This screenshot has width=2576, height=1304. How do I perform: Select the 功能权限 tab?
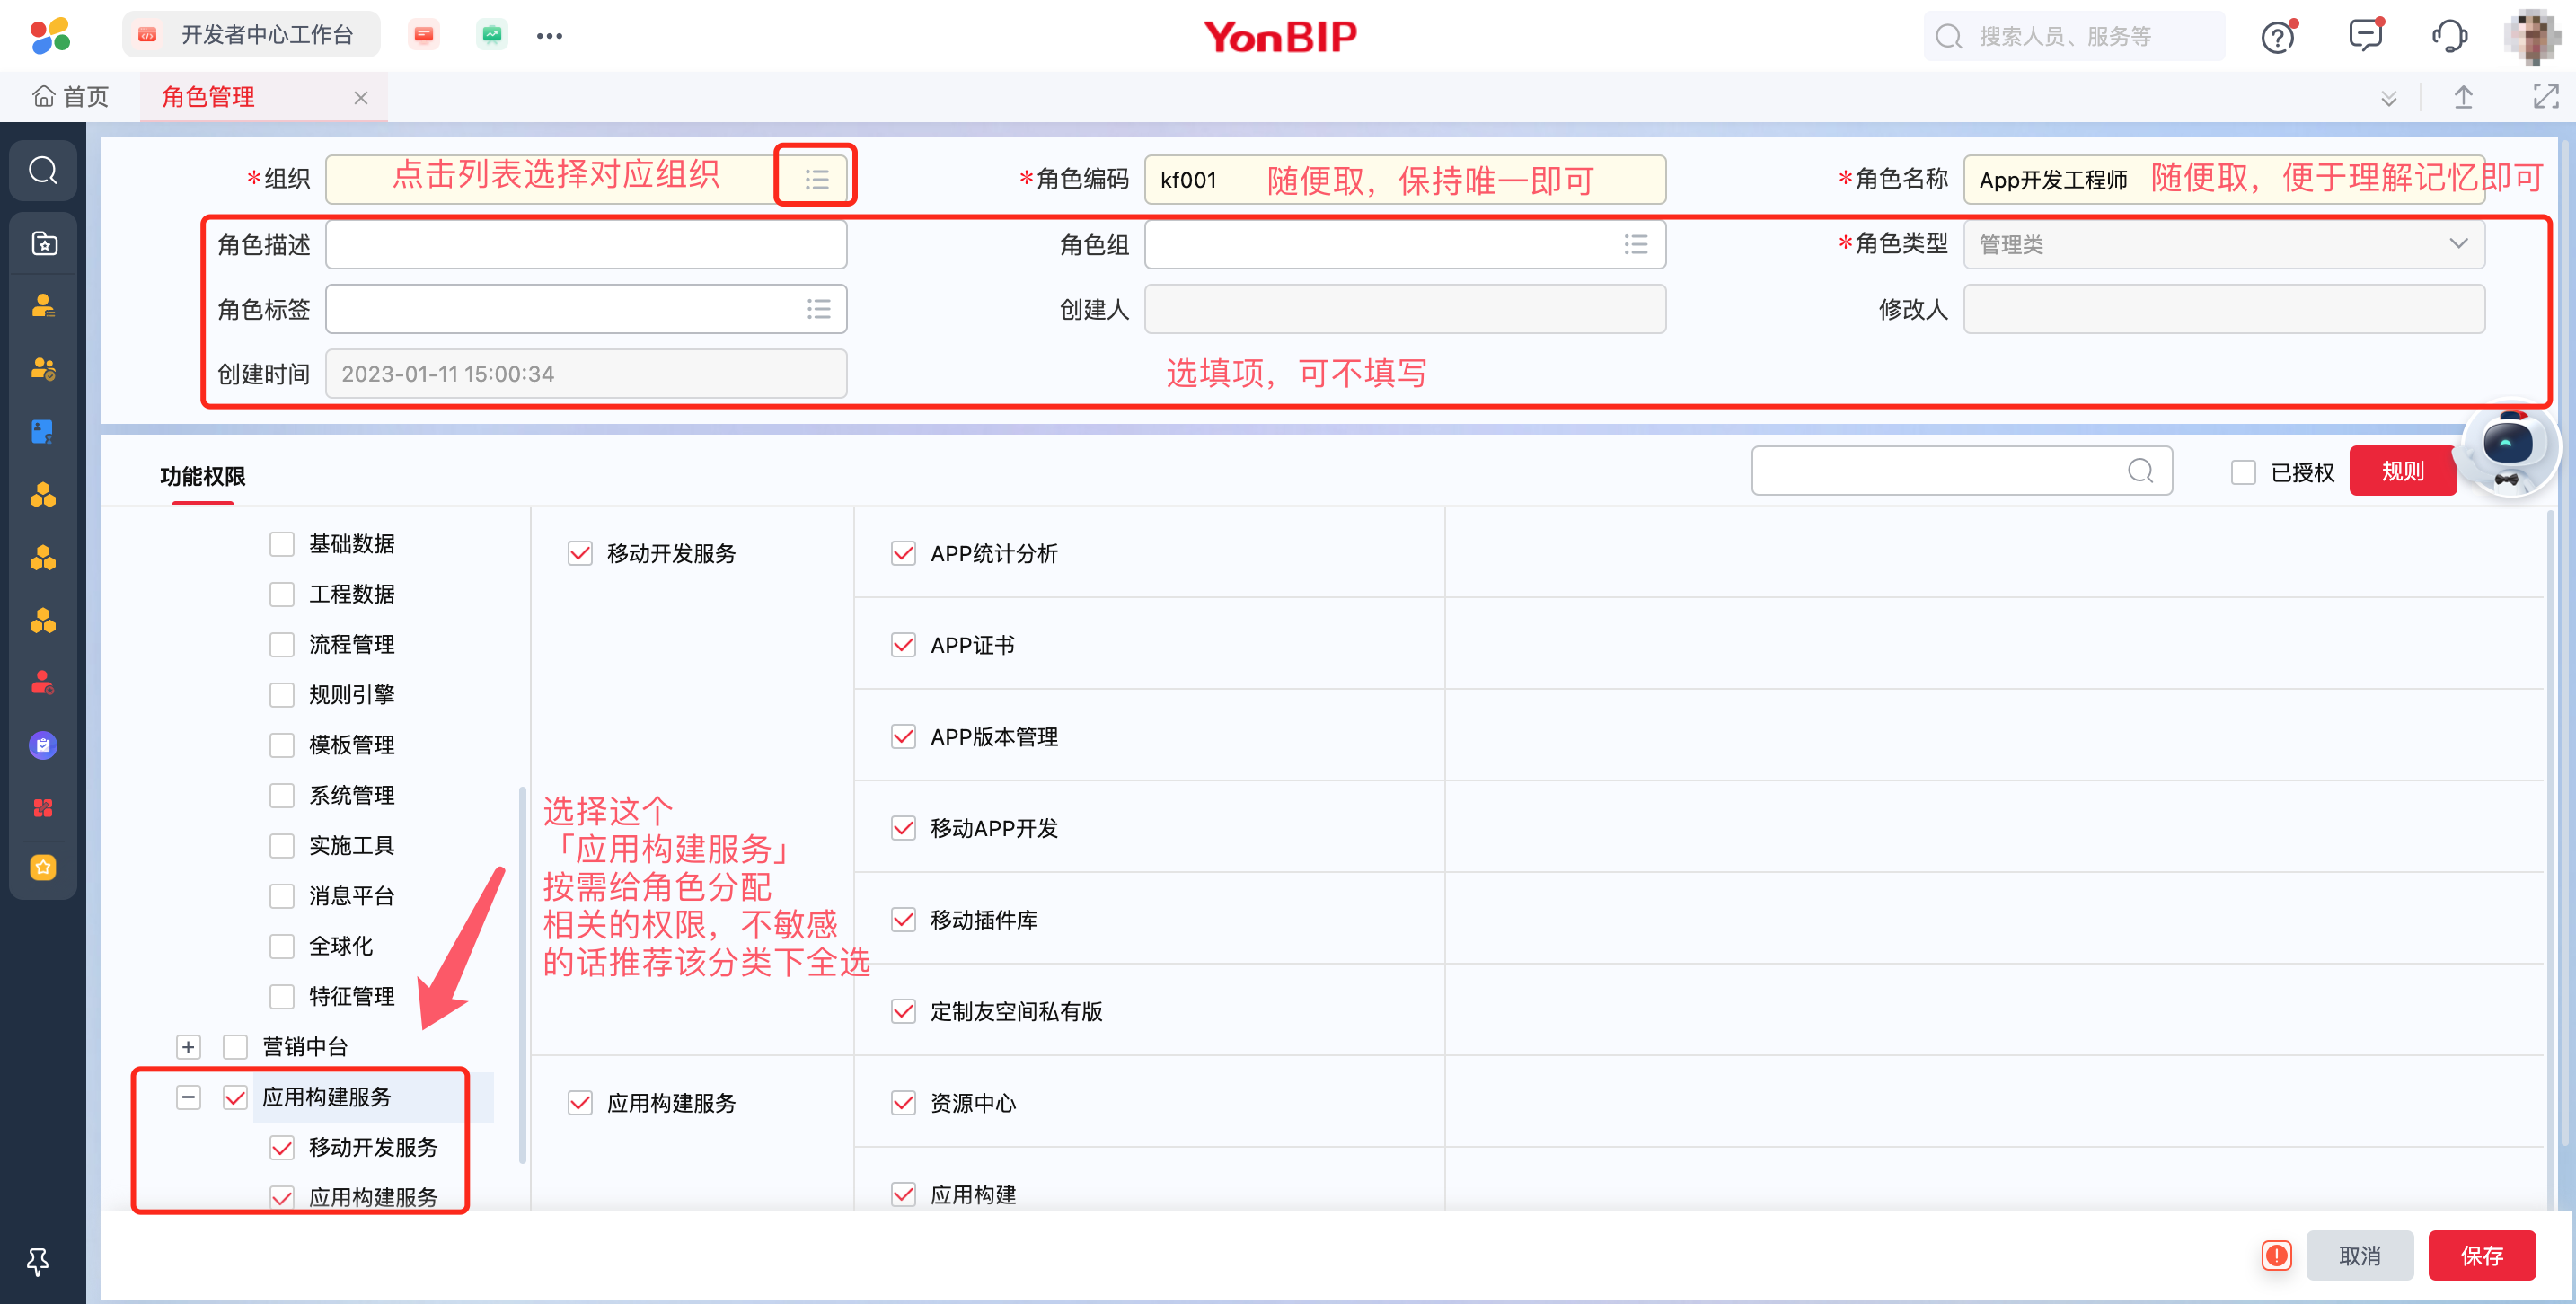(x=202, y=476)
